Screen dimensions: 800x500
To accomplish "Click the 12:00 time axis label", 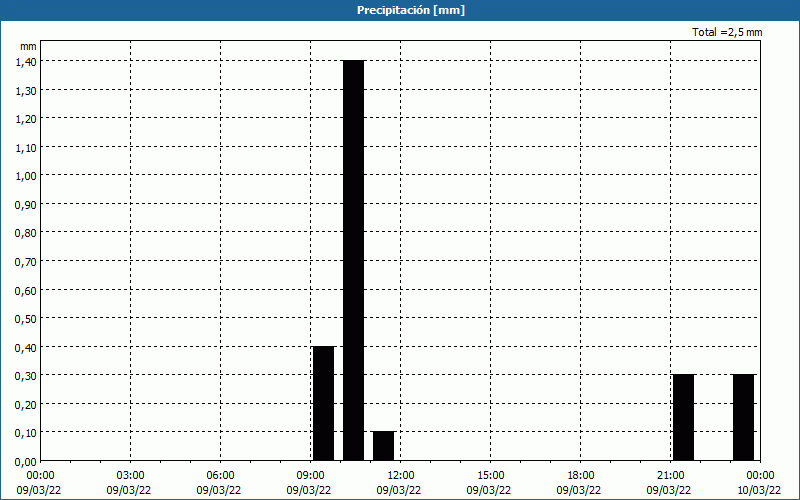I will pos(401,476).
